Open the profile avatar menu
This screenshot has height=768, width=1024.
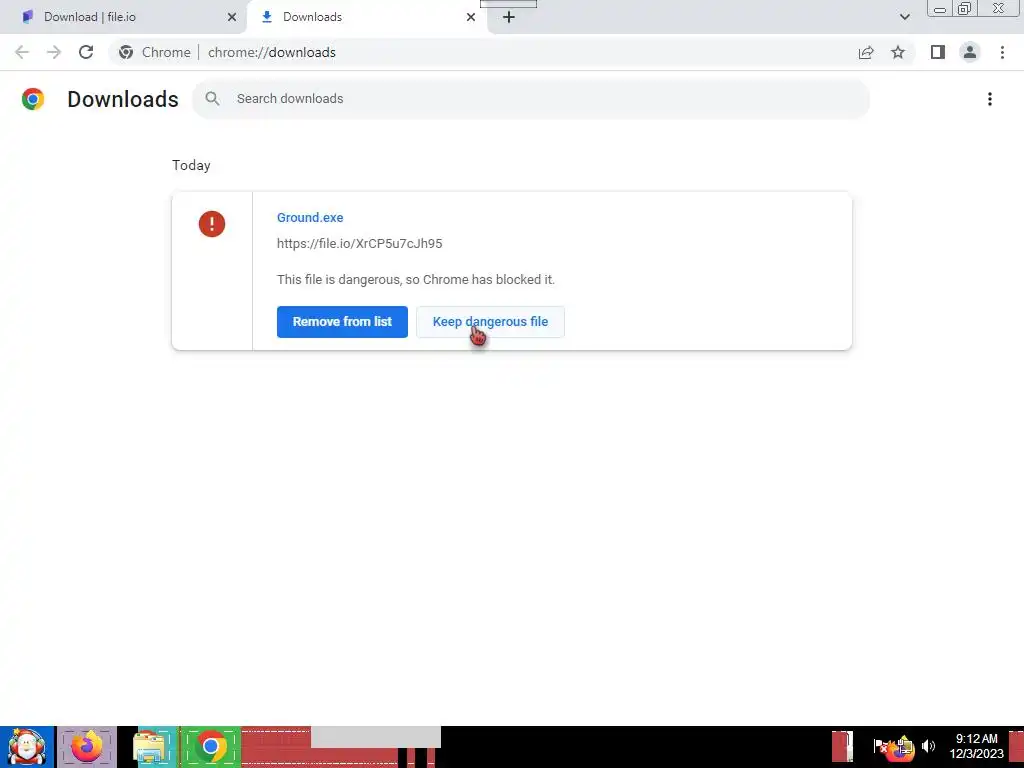pyautogui.click(x=970, y=52)
